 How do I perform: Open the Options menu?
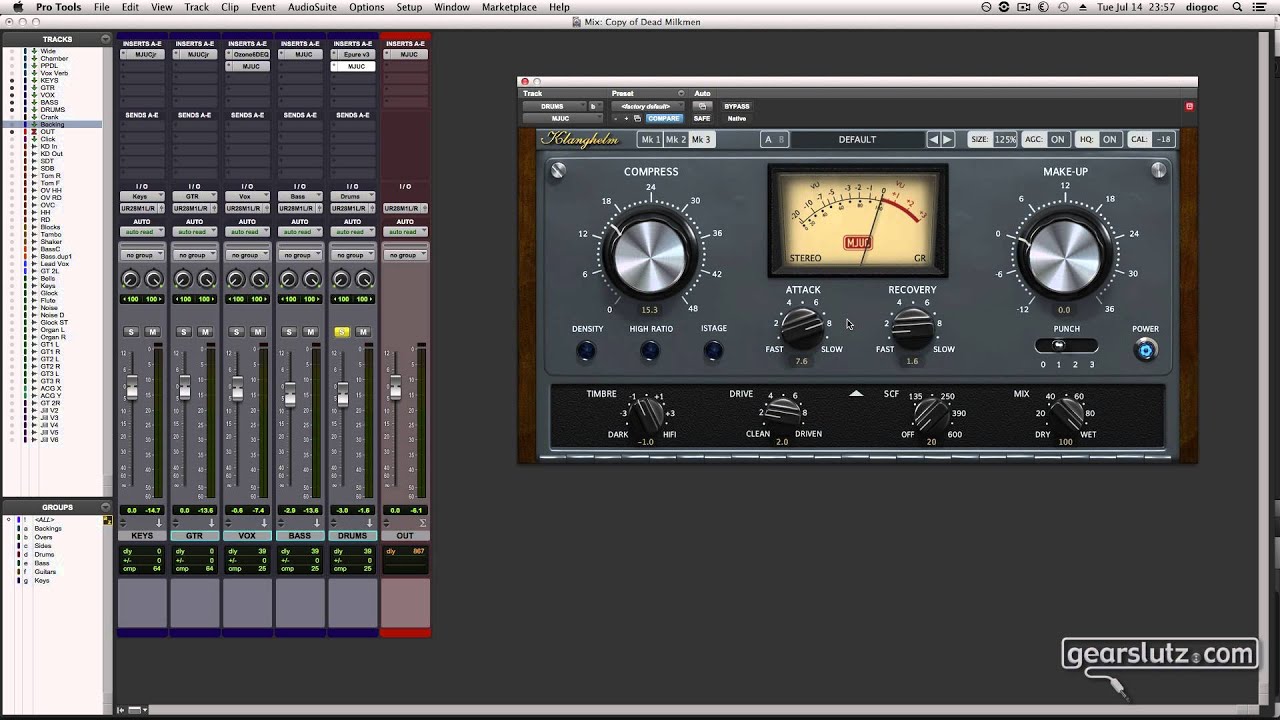pyautogui.click(x=367, y=7)
